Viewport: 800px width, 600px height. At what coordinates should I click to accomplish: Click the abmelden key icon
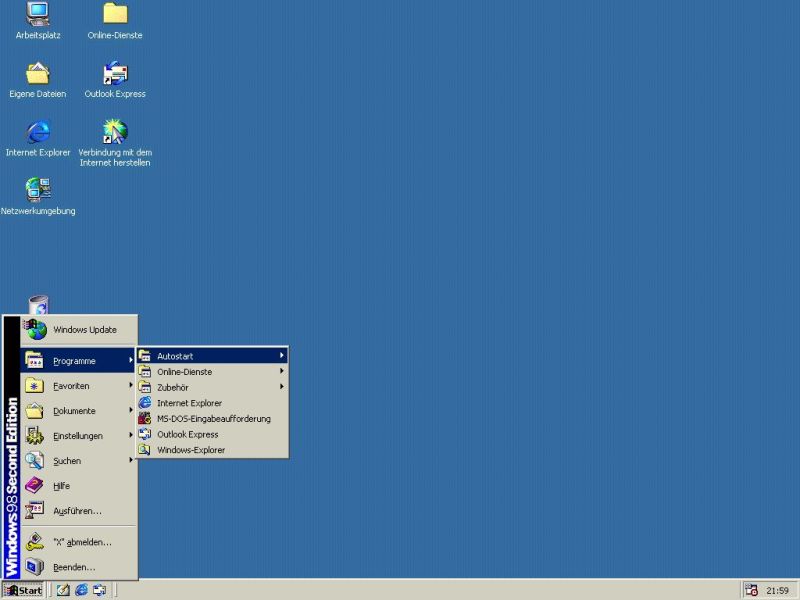pyautogui.click(x=35, y=542)
